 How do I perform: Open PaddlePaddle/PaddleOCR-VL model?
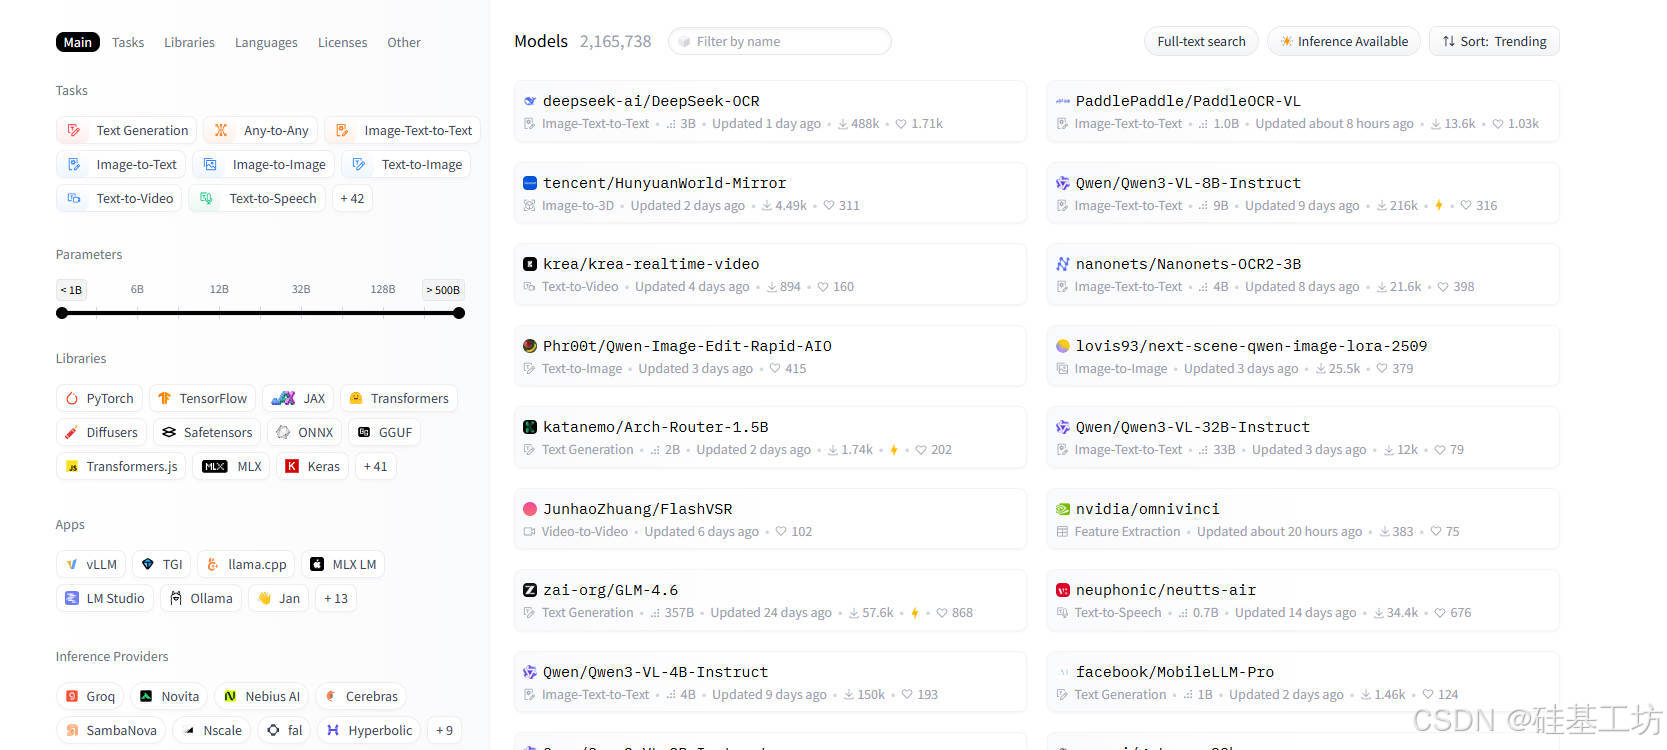coord(1303,111)
